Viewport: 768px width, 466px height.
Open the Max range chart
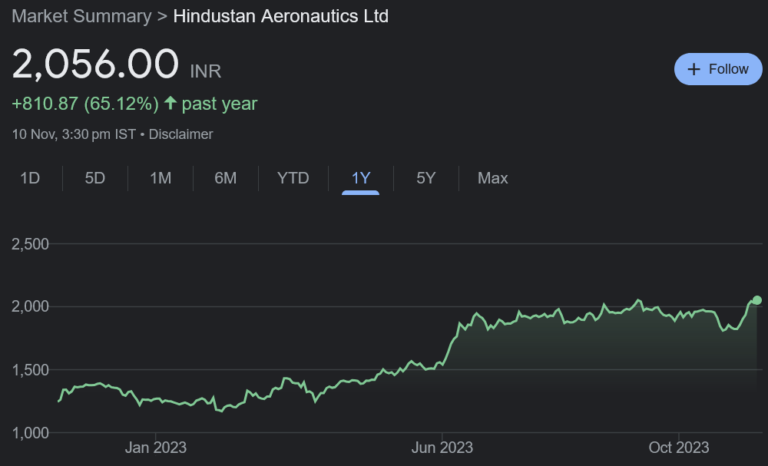(x=492, y=178)
